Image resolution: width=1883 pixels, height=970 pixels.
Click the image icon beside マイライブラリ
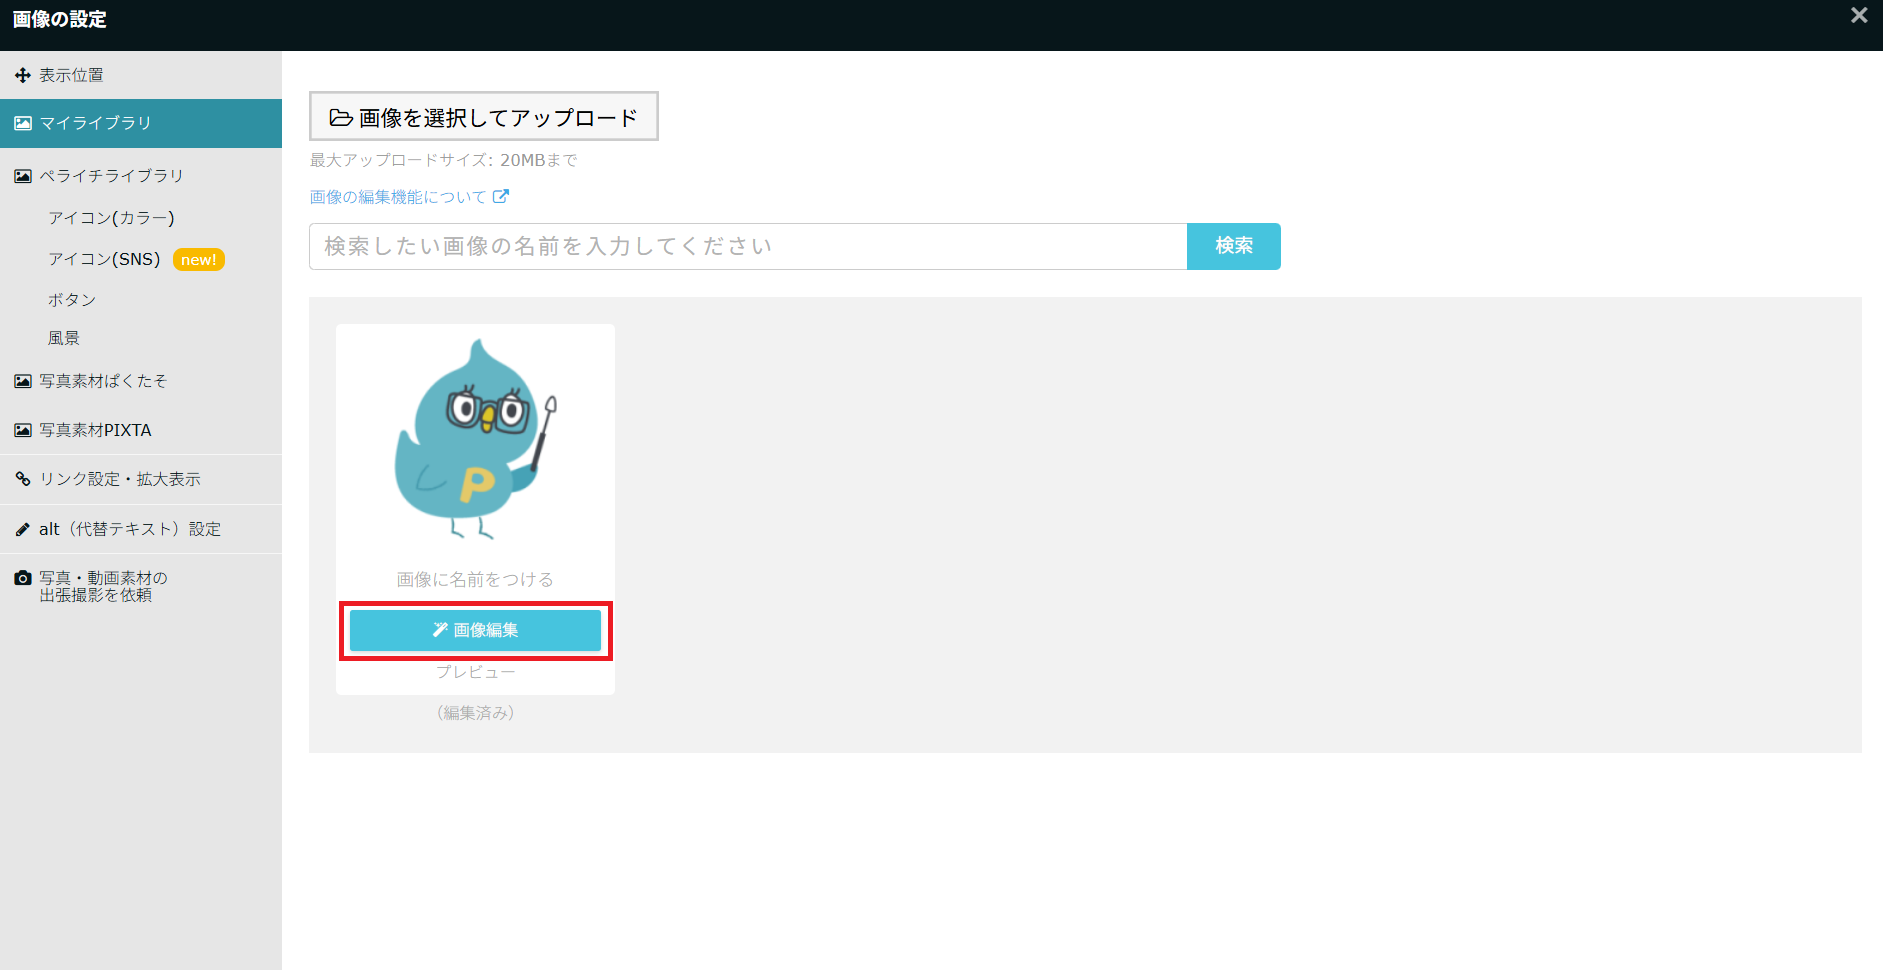[22, 124]
